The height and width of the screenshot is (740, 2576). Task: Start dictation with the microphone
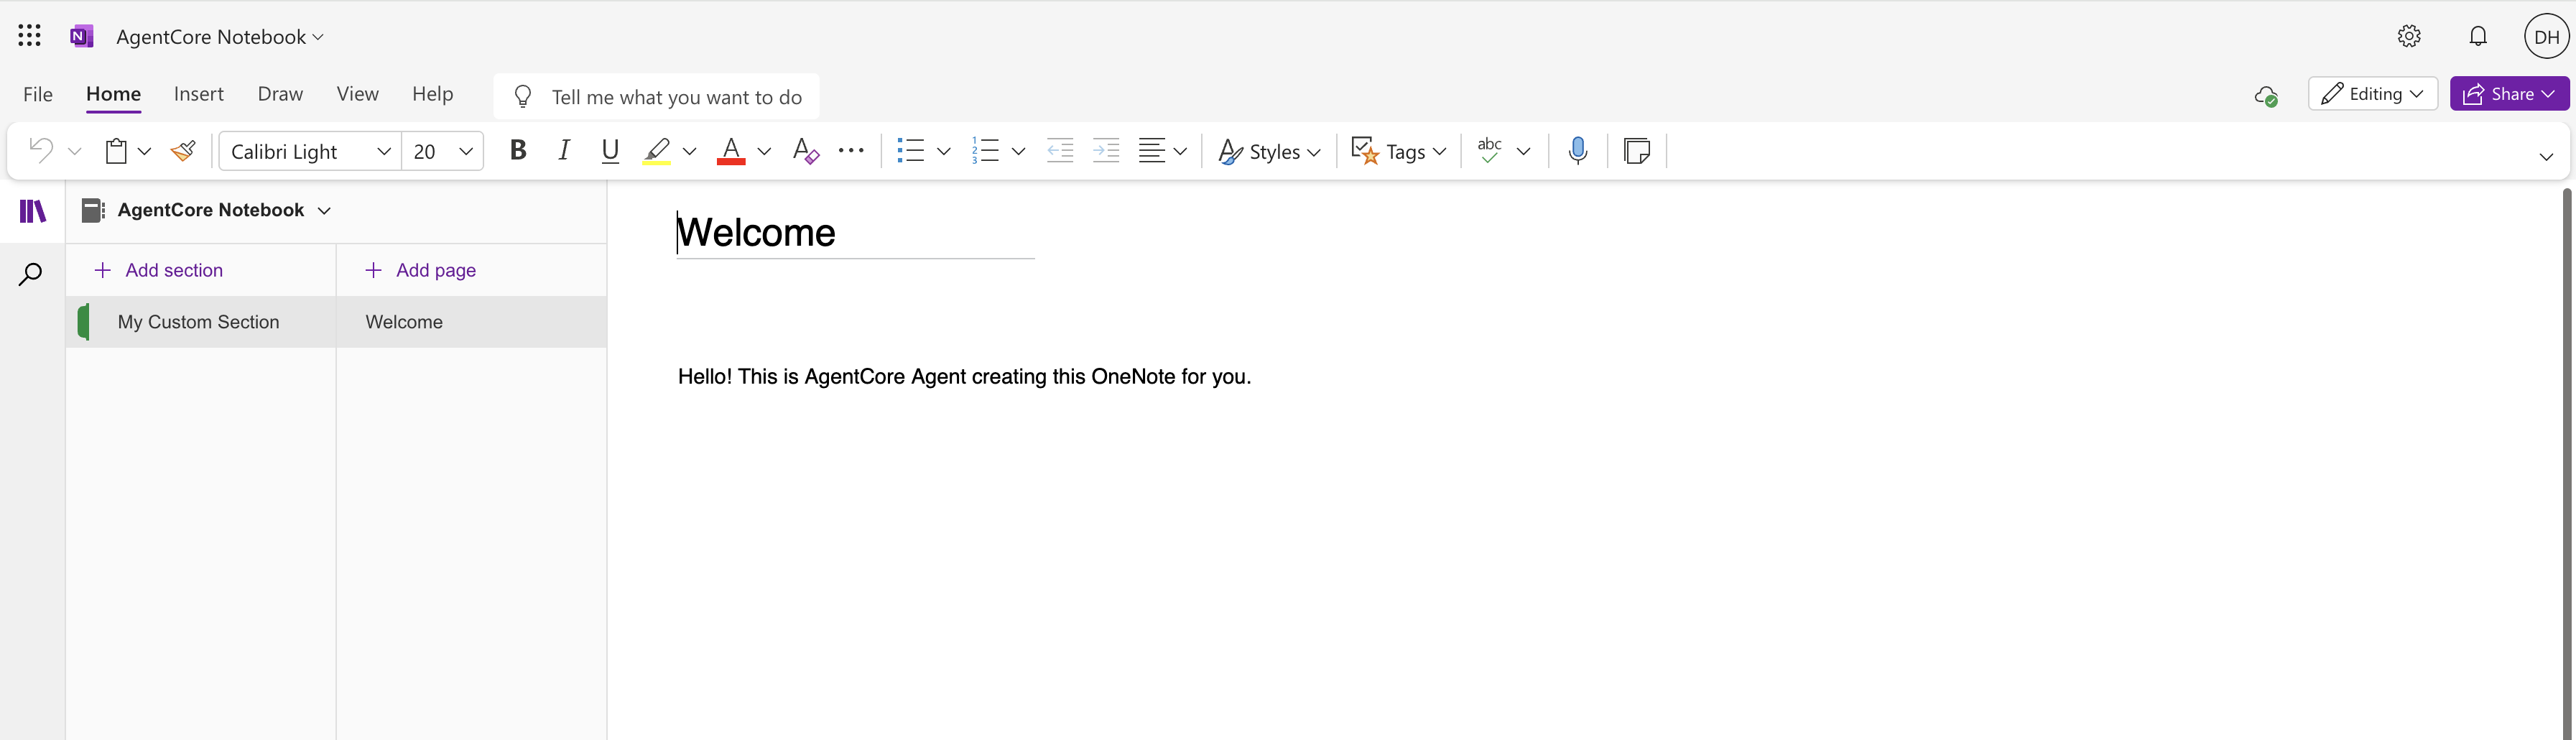pos(1578,151)
